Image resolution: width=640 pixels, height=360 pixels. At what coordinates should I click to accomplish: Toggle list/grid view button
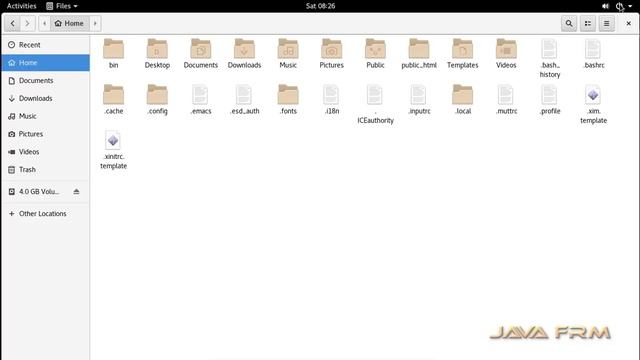[x=588, y=24]
